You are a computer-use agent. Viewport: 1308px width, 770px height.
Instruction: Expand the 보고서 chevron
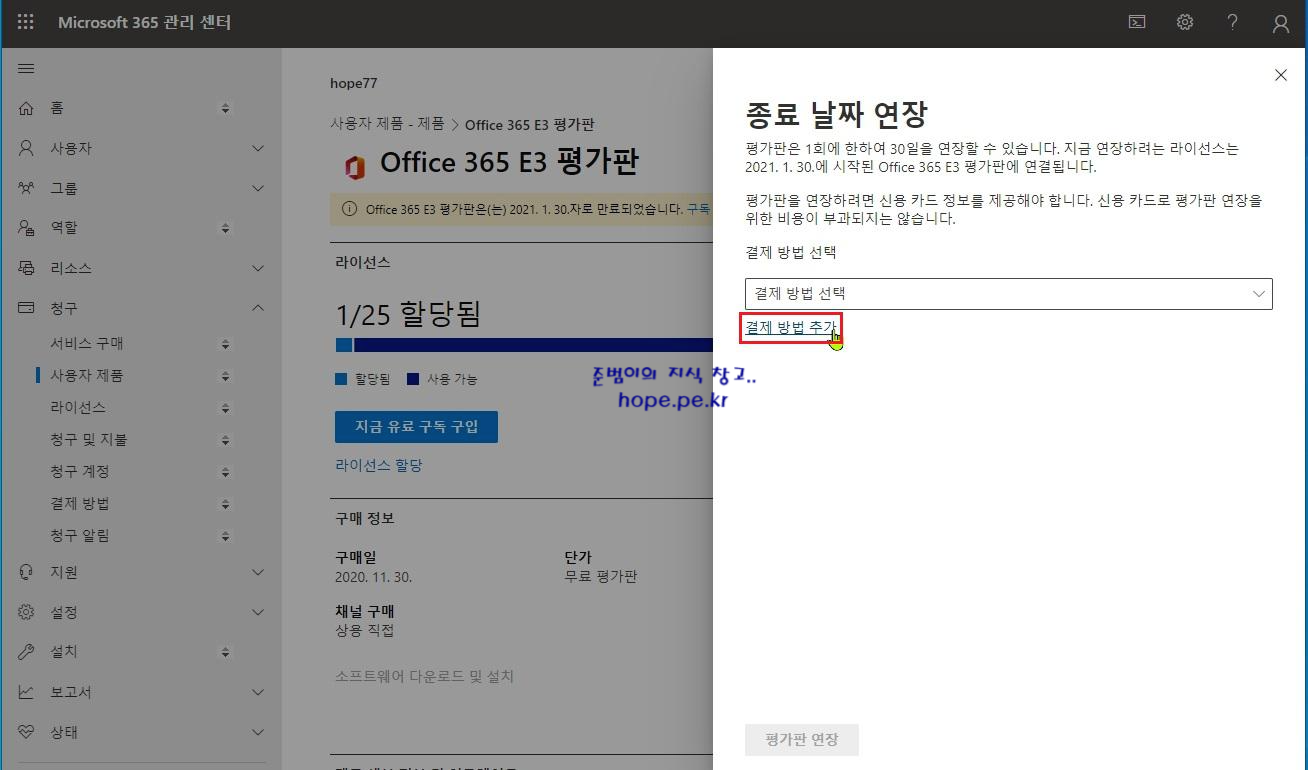258,692
